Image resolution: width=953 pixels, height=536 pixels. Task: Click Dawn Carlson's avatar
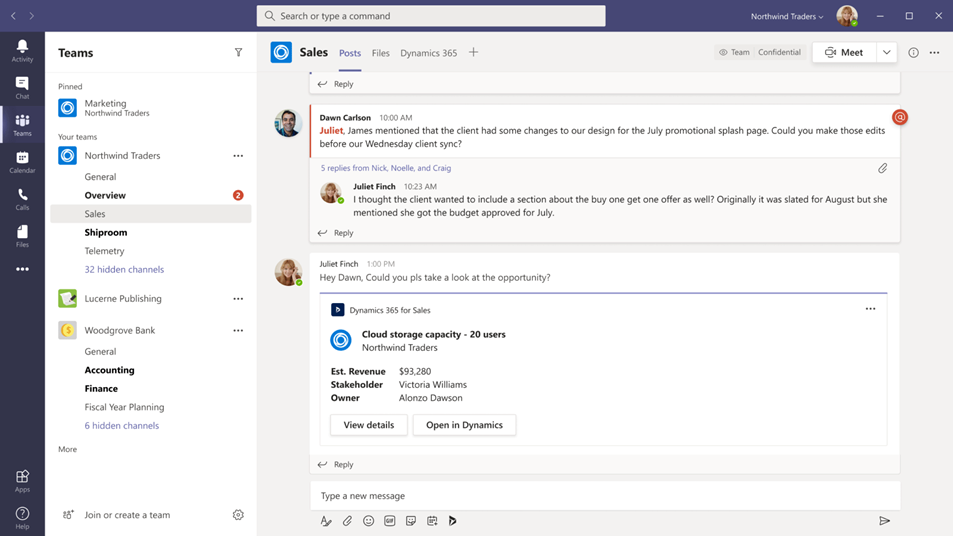(288, 123)
